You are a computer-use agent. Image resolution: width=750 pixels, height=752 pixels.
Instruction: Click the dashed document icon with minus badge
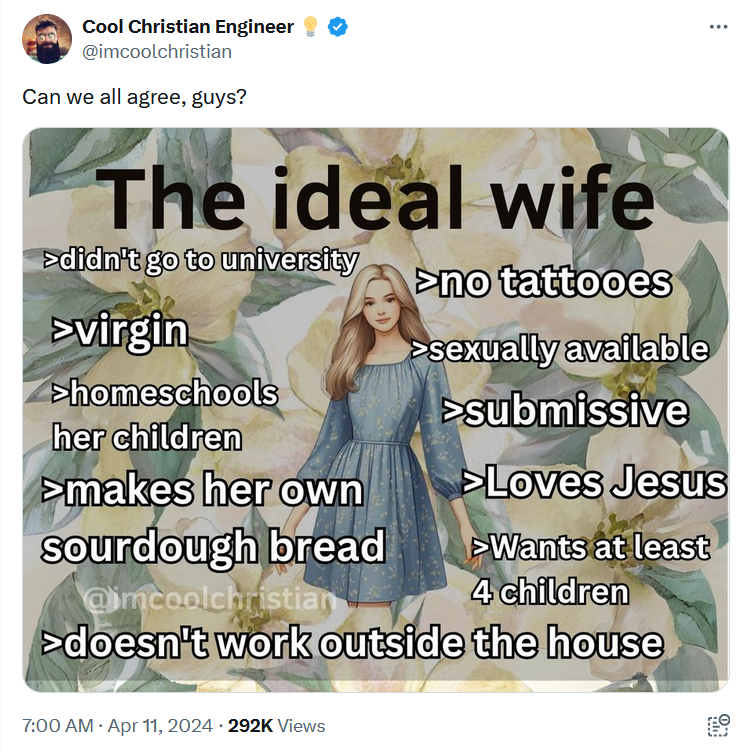[717, 726]
